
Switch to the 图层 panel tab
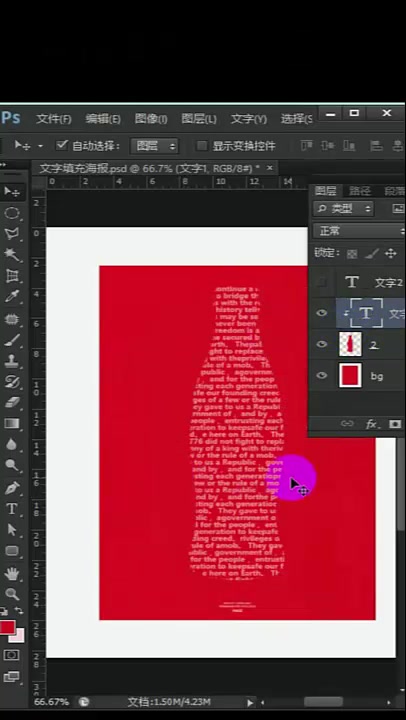point(326,191)
